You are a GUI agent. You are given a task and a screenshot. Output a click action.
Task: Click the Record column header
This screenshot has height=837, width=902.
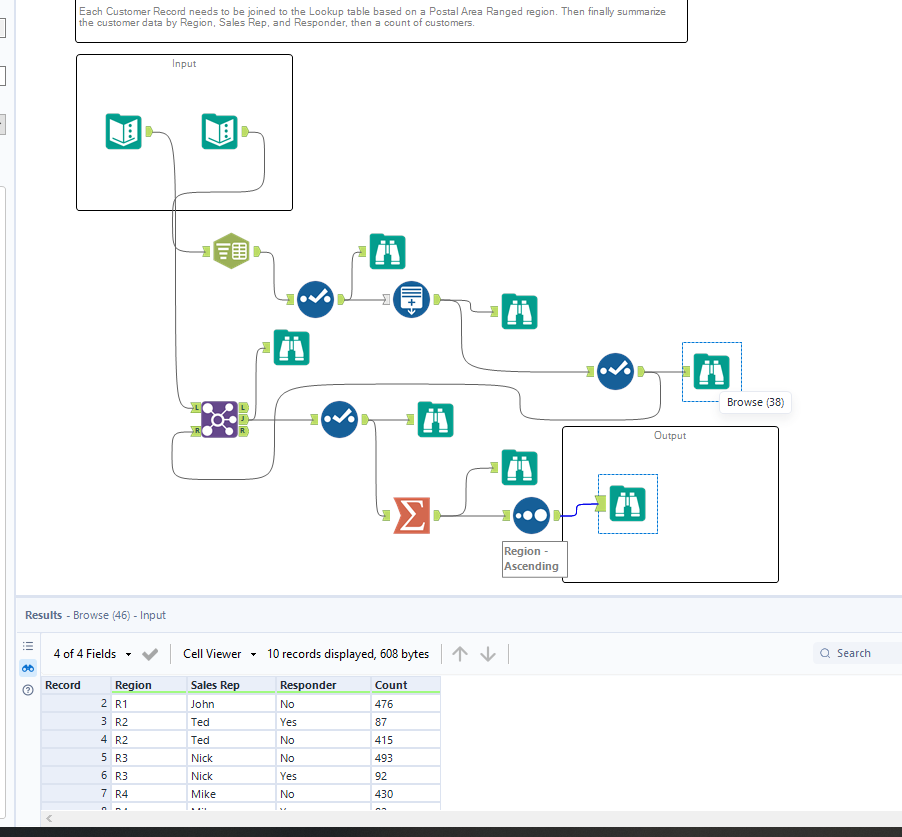coord(76,685)
